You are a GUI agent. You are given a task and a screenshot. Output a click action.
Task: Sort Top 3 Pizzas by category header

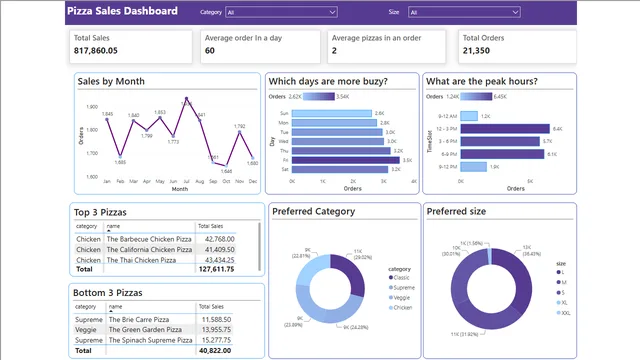[x=87, y=226]
